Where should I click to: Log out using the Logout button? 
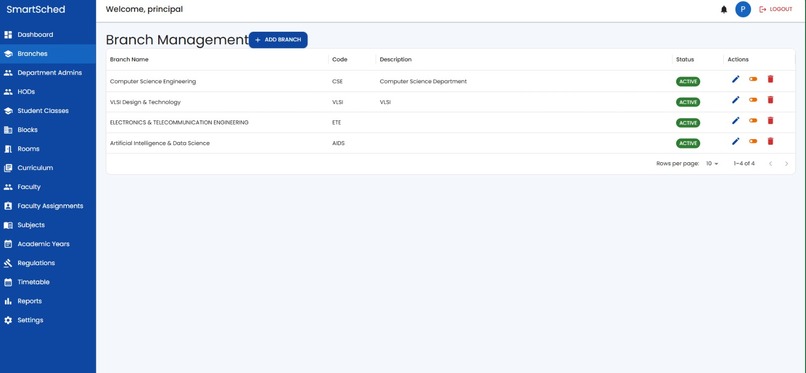coord(776,9)
